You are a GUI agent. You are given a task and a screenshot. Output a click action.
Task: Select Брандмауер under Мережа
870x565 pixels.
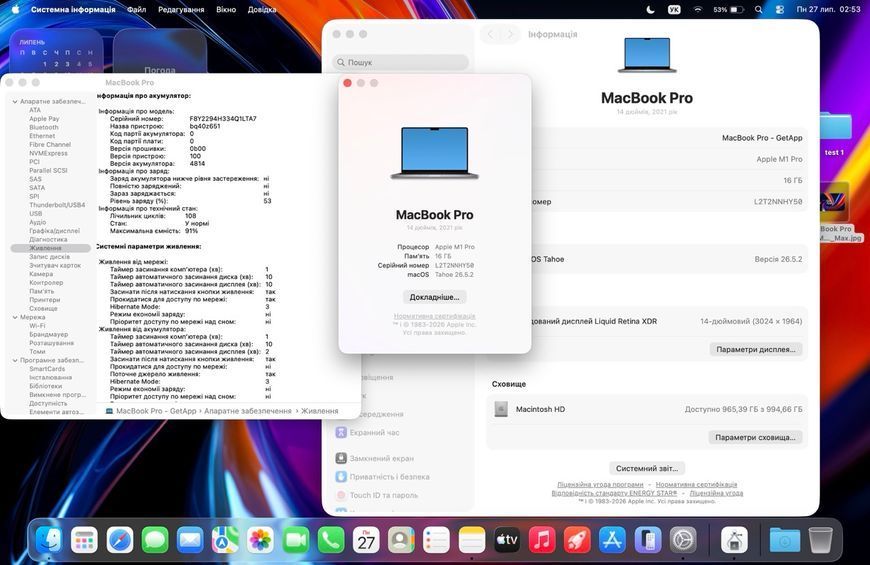pos(49,335)
